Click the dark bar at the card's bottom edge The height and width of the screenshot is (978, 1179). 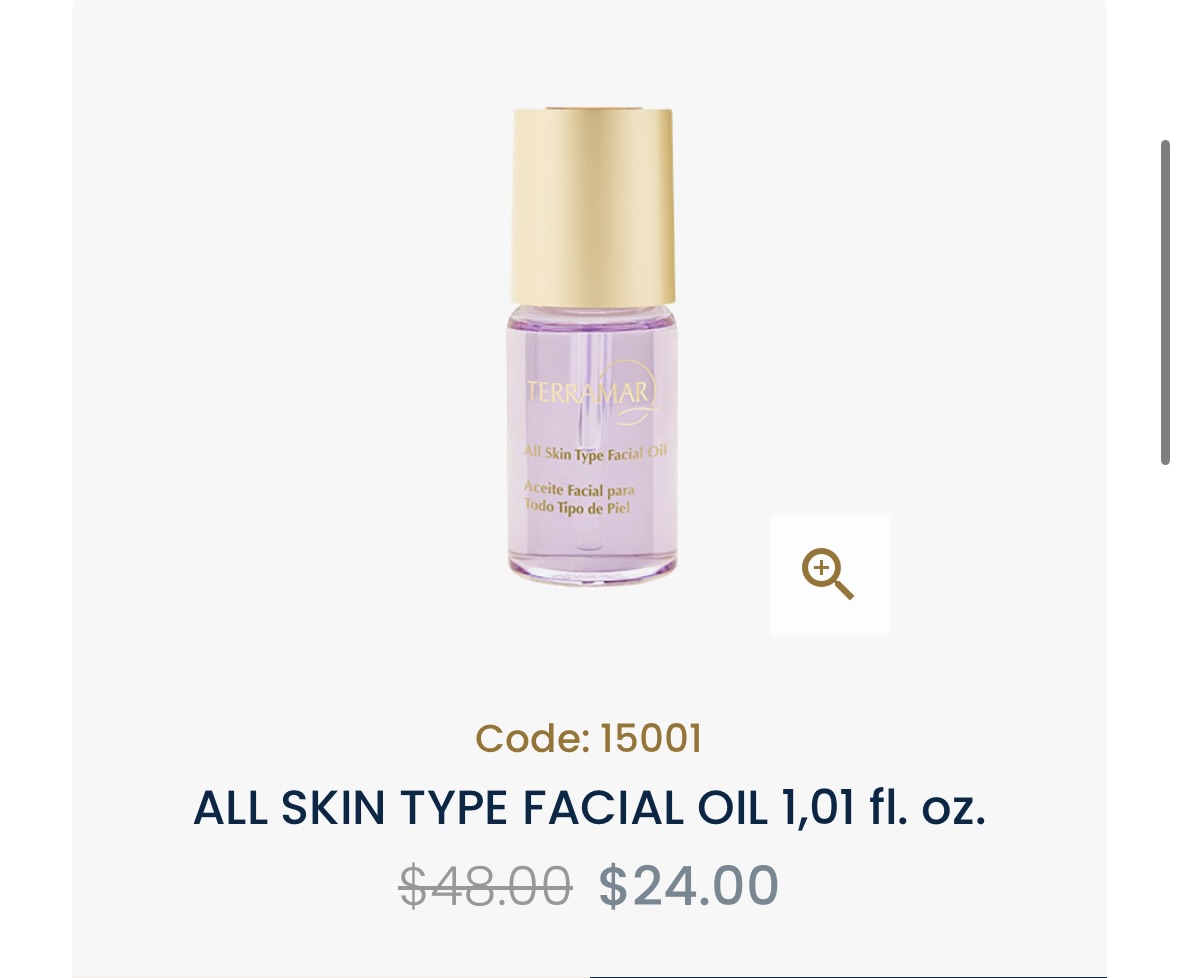click(x=848, y=976)
